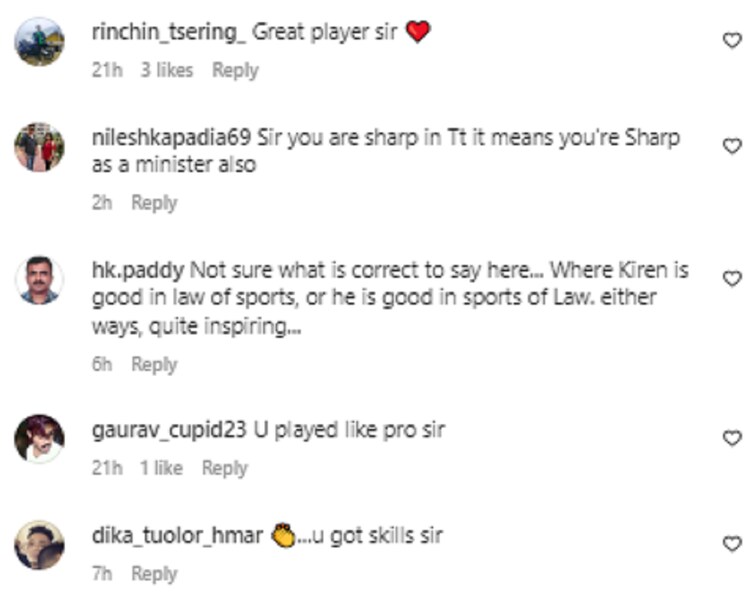Open nileshkapadia69's avatar

pyautogui.click(x=40, y=149)
